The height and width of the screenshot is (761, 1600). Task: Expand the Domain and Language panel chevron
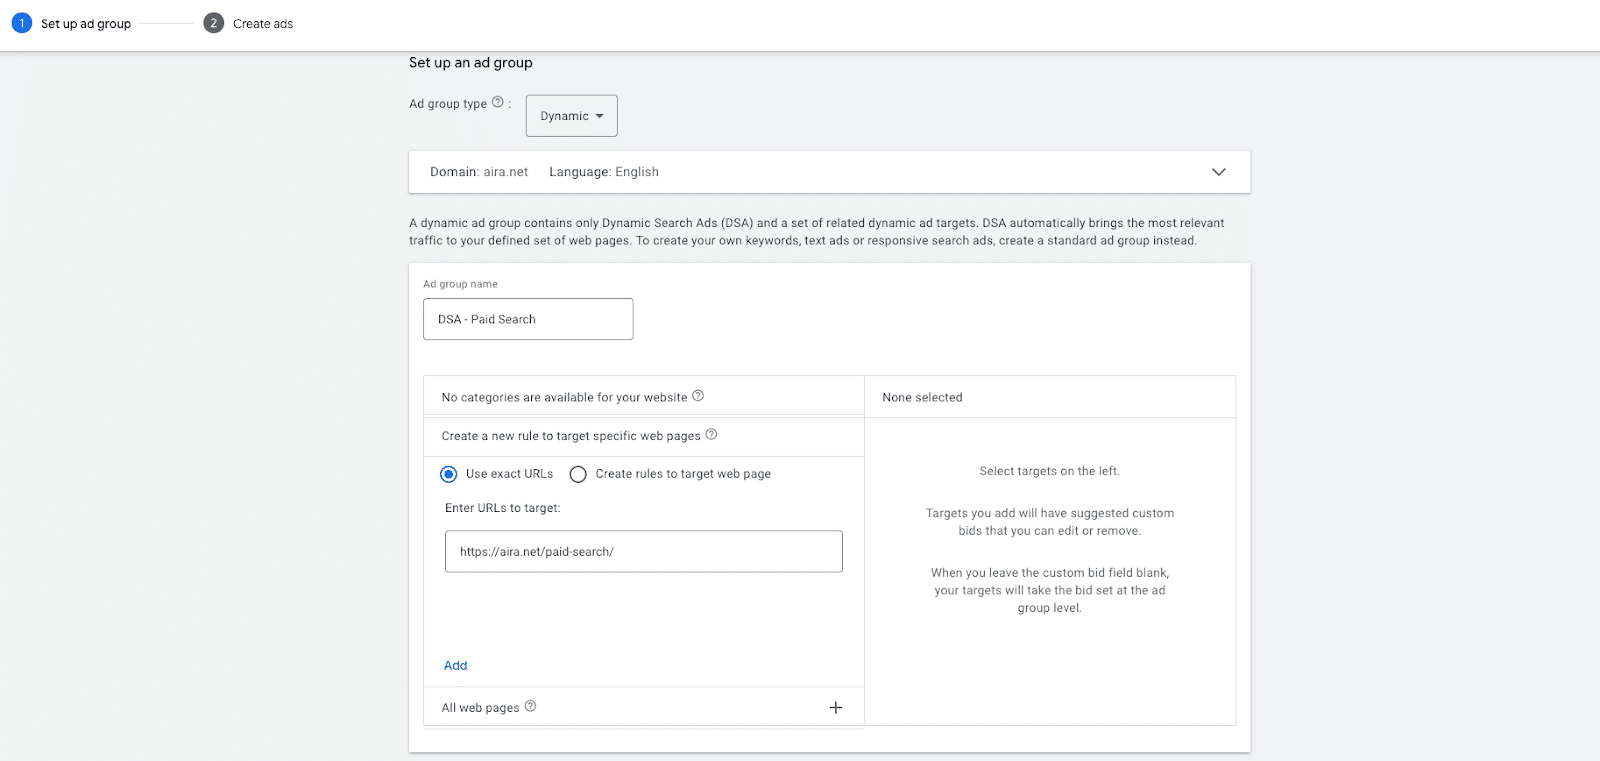pos(1218,172)
